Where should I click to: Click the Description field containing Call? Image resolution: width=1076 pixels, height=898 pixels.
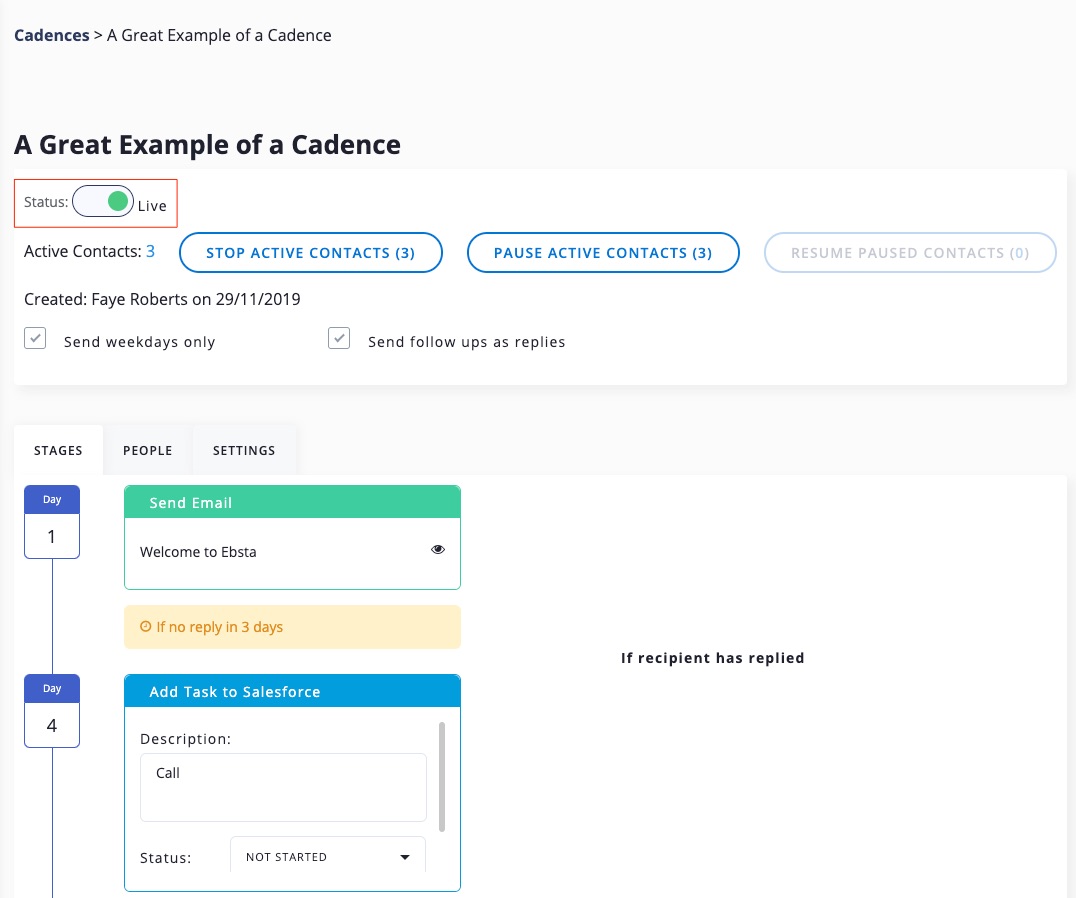(283, 787)
